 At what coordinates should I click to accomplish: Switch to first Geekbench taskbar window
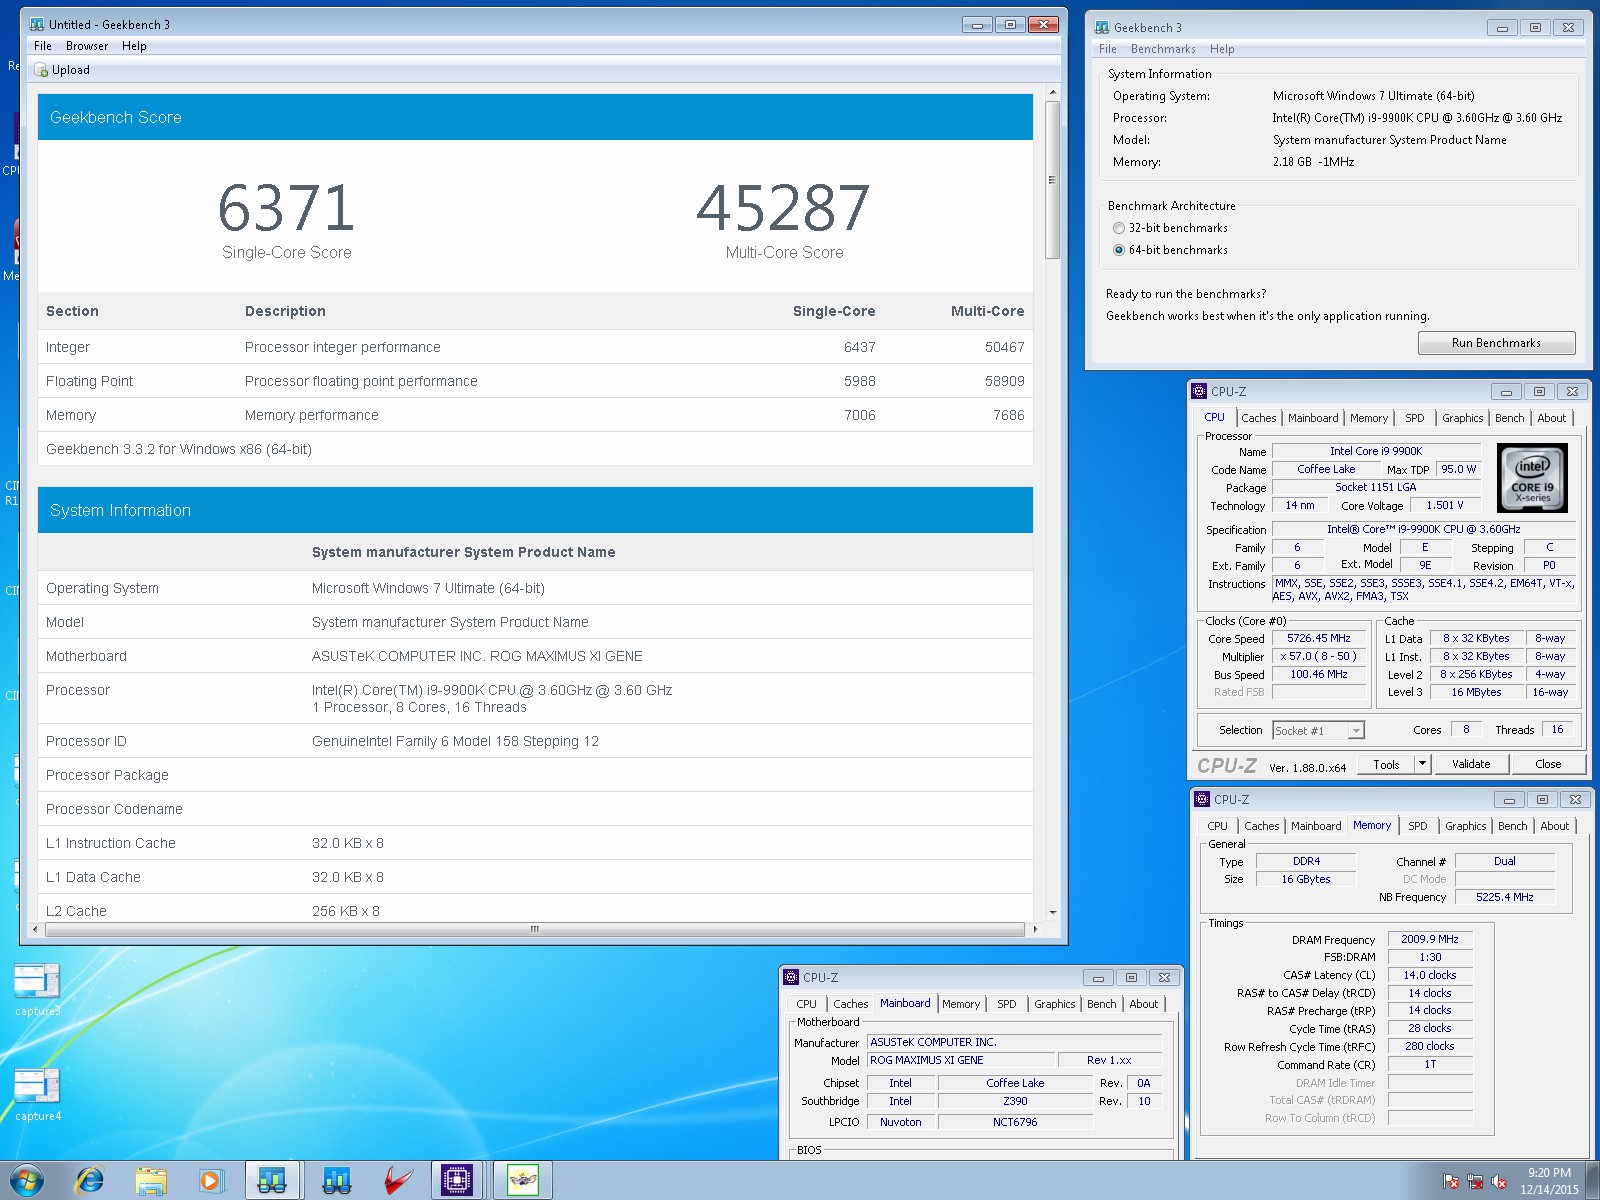tap(272, 1181)
